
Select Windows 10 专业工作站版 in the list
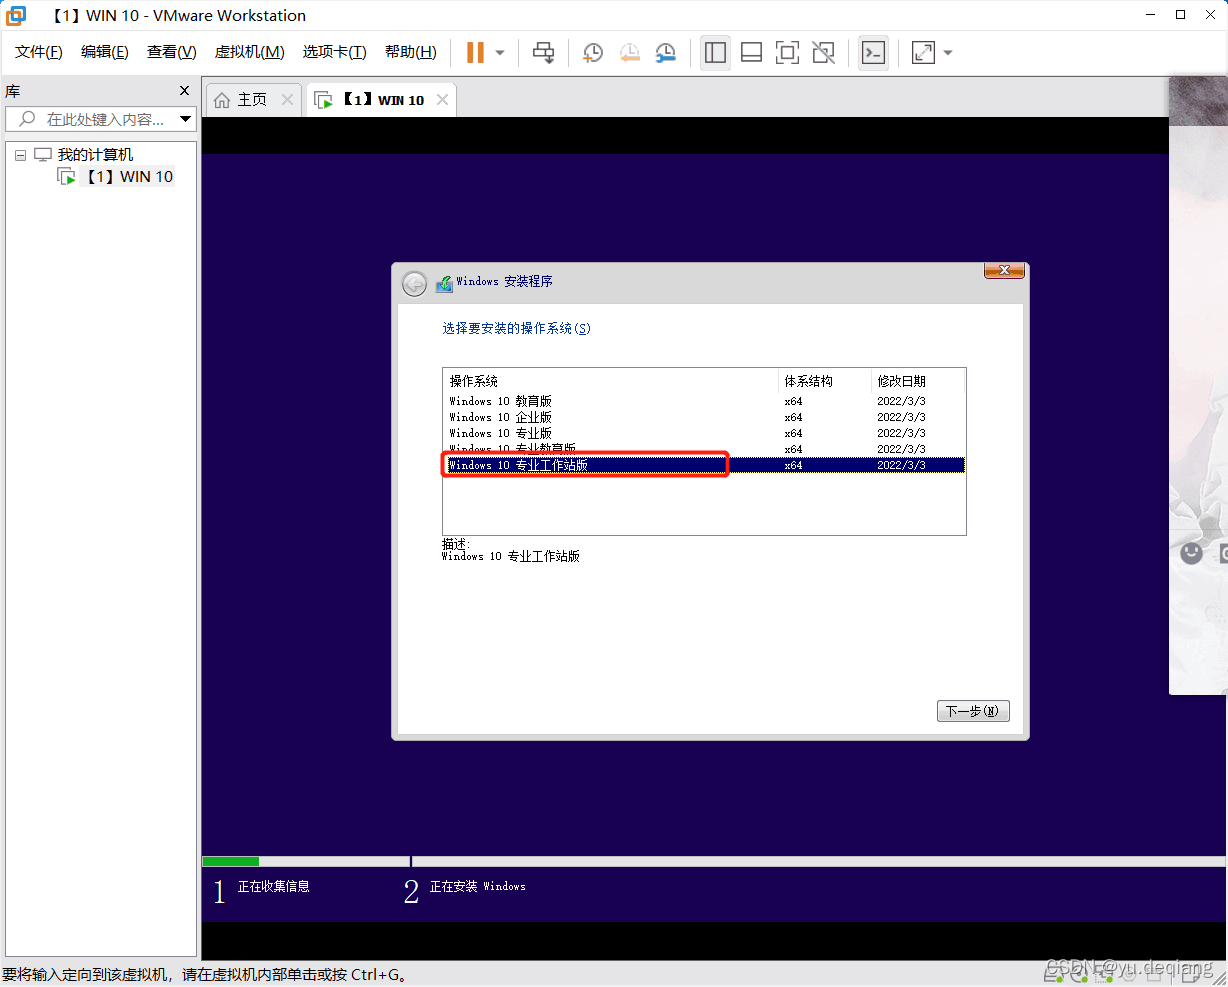[x=704, y=465]
